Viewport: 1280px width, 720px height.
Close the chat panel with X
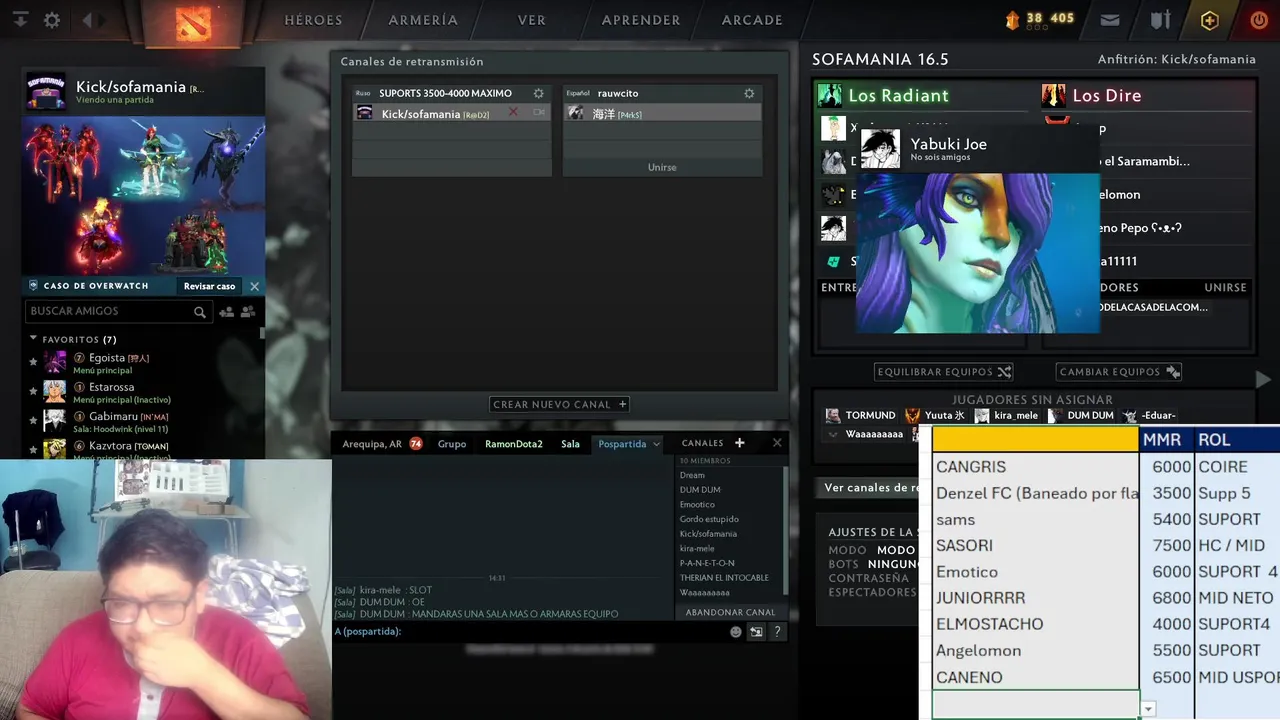777,443
